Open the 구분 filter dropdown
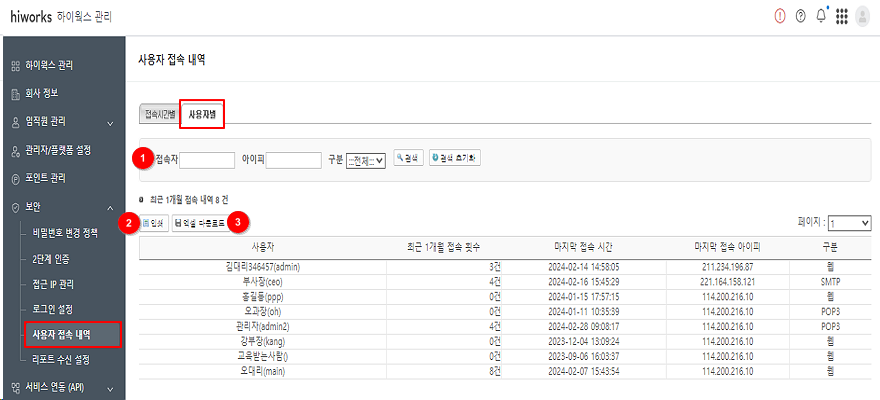Viewport: 880px width, 400px height. [365, 160]
